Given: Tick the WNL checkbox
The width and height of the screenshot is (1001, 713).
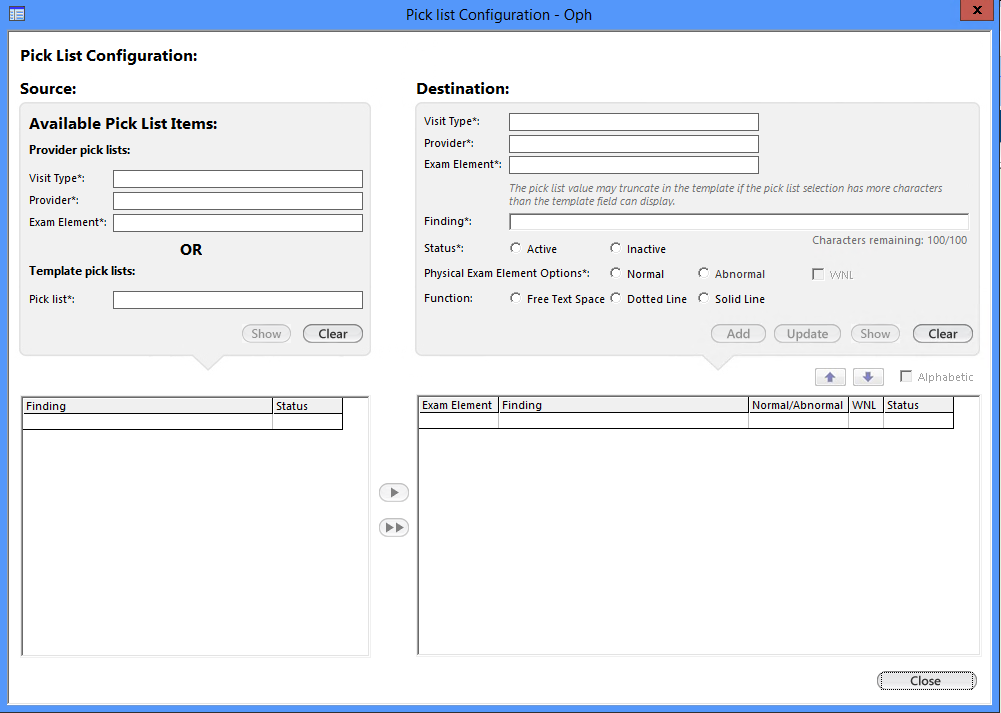Looking at the screenshot, I should click(818, 274).
